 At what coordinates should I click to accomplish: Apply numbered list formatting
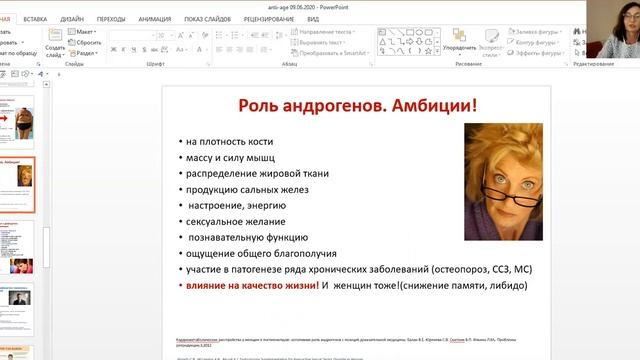[236, 36]
